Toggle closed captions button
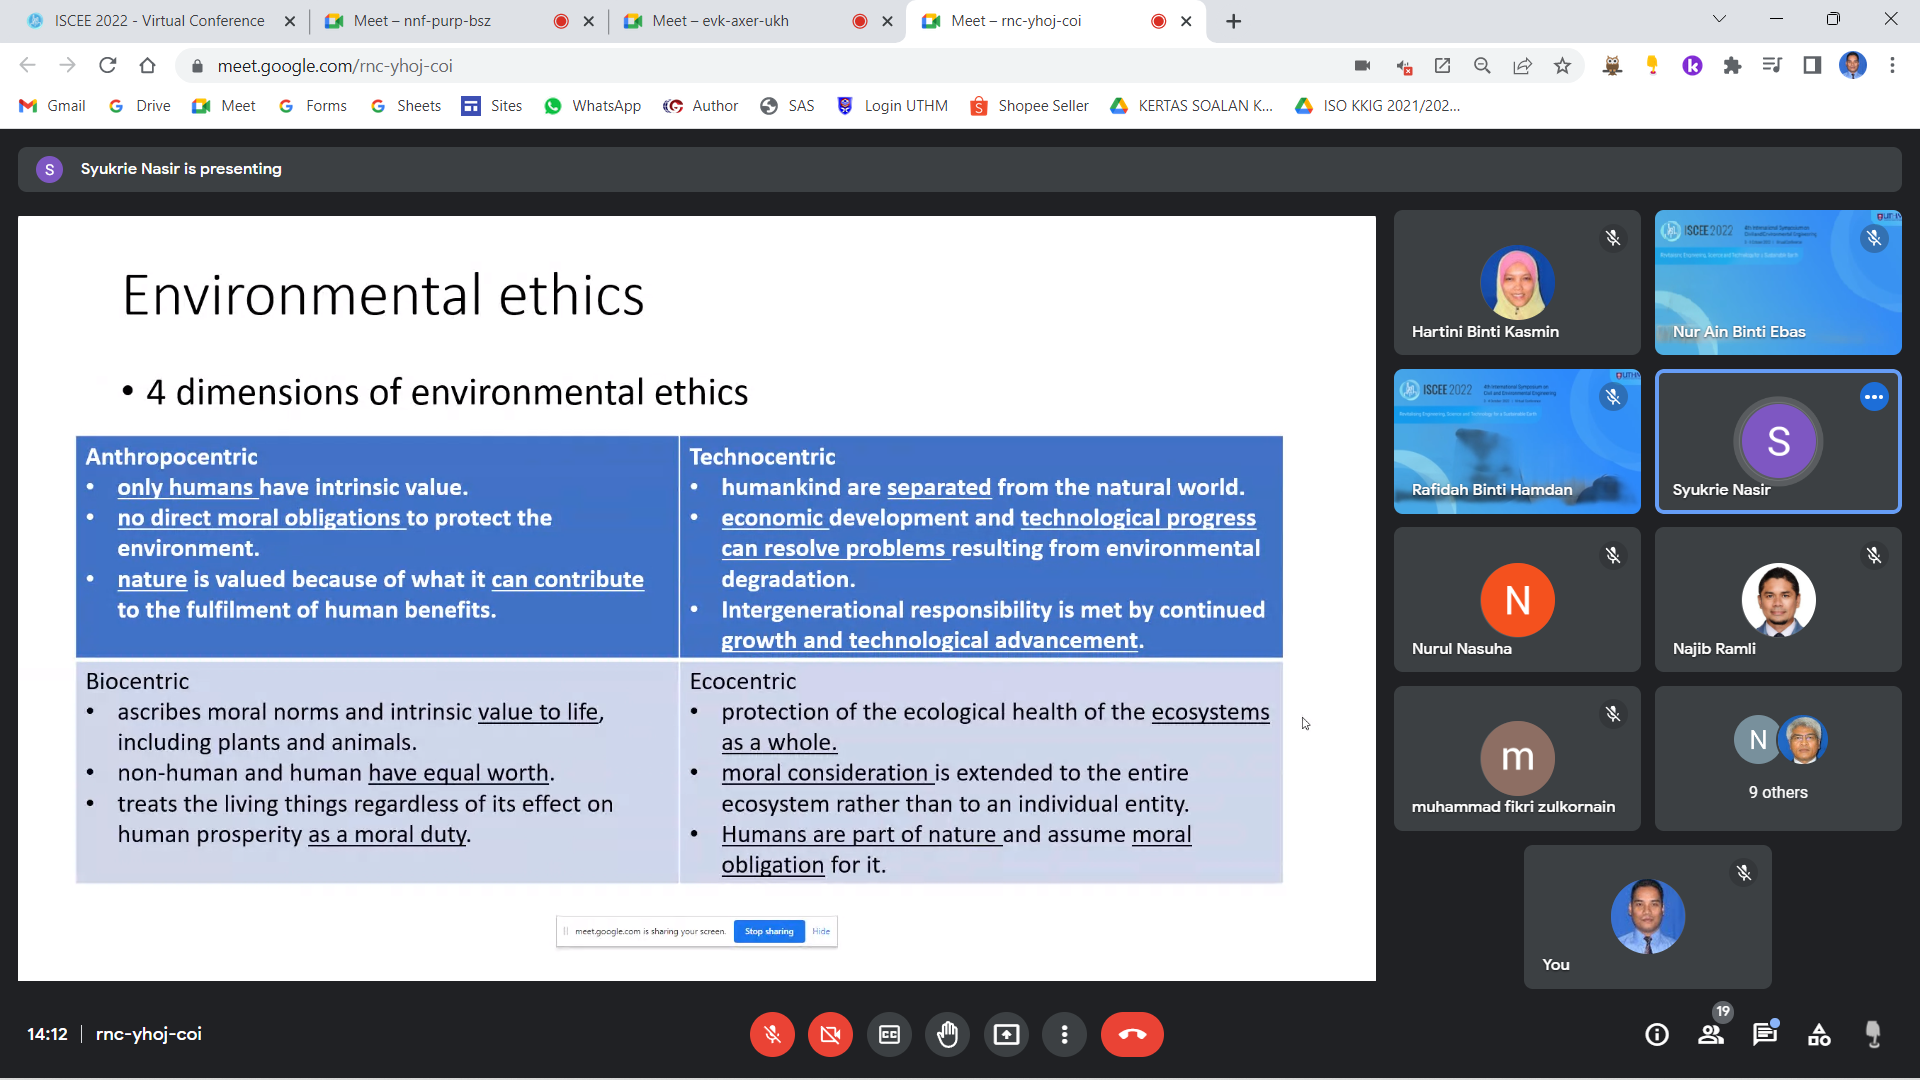Viewport: 1920px width, 1080px height. coord(889,1034)
